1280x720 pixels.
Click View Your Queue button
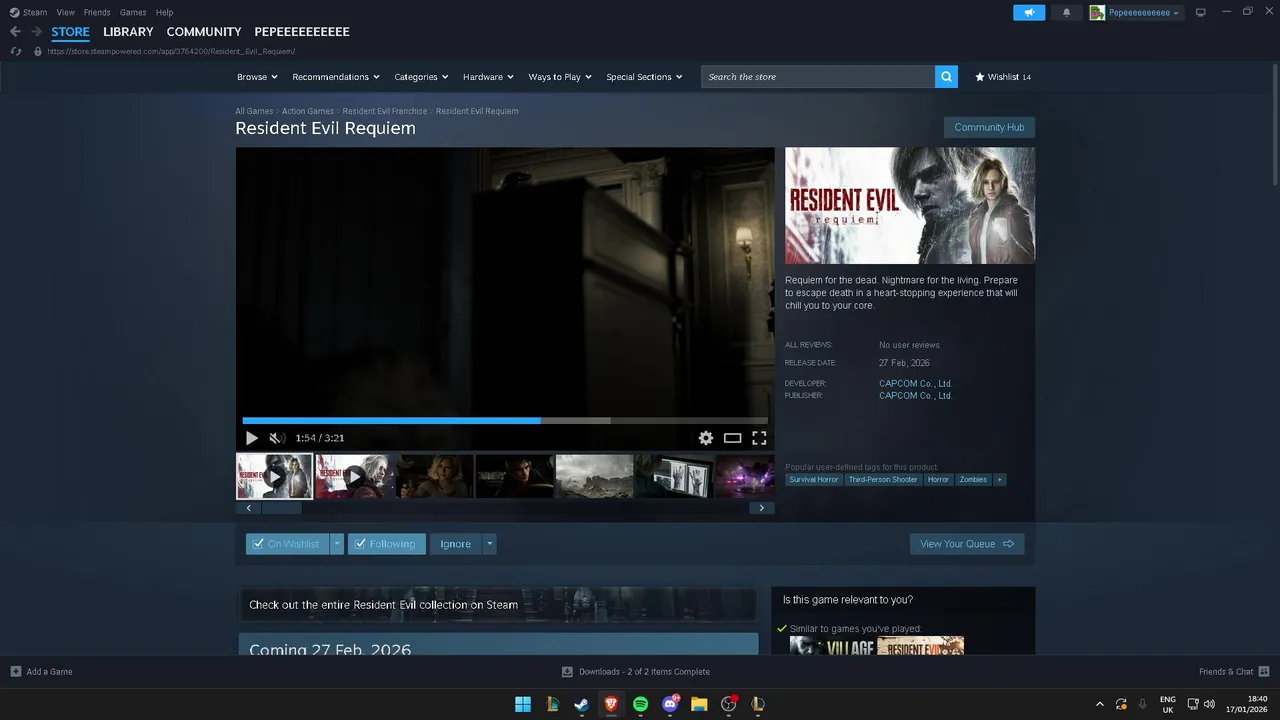pos(967,544)
